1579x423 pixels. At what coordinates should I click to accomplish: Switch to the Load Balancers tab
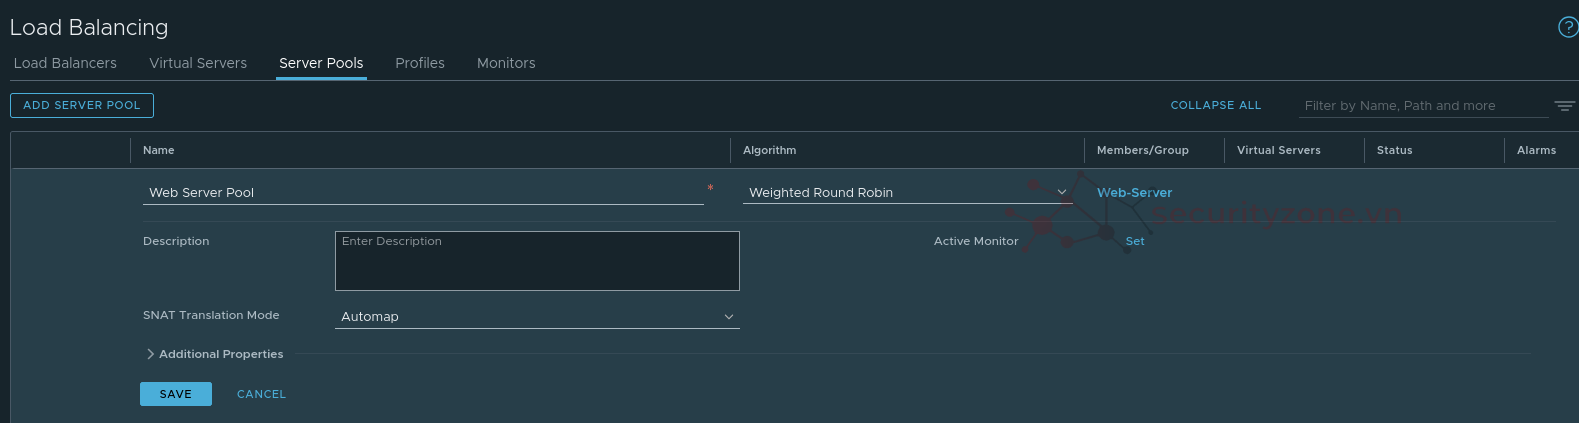[x=65, y=63]
